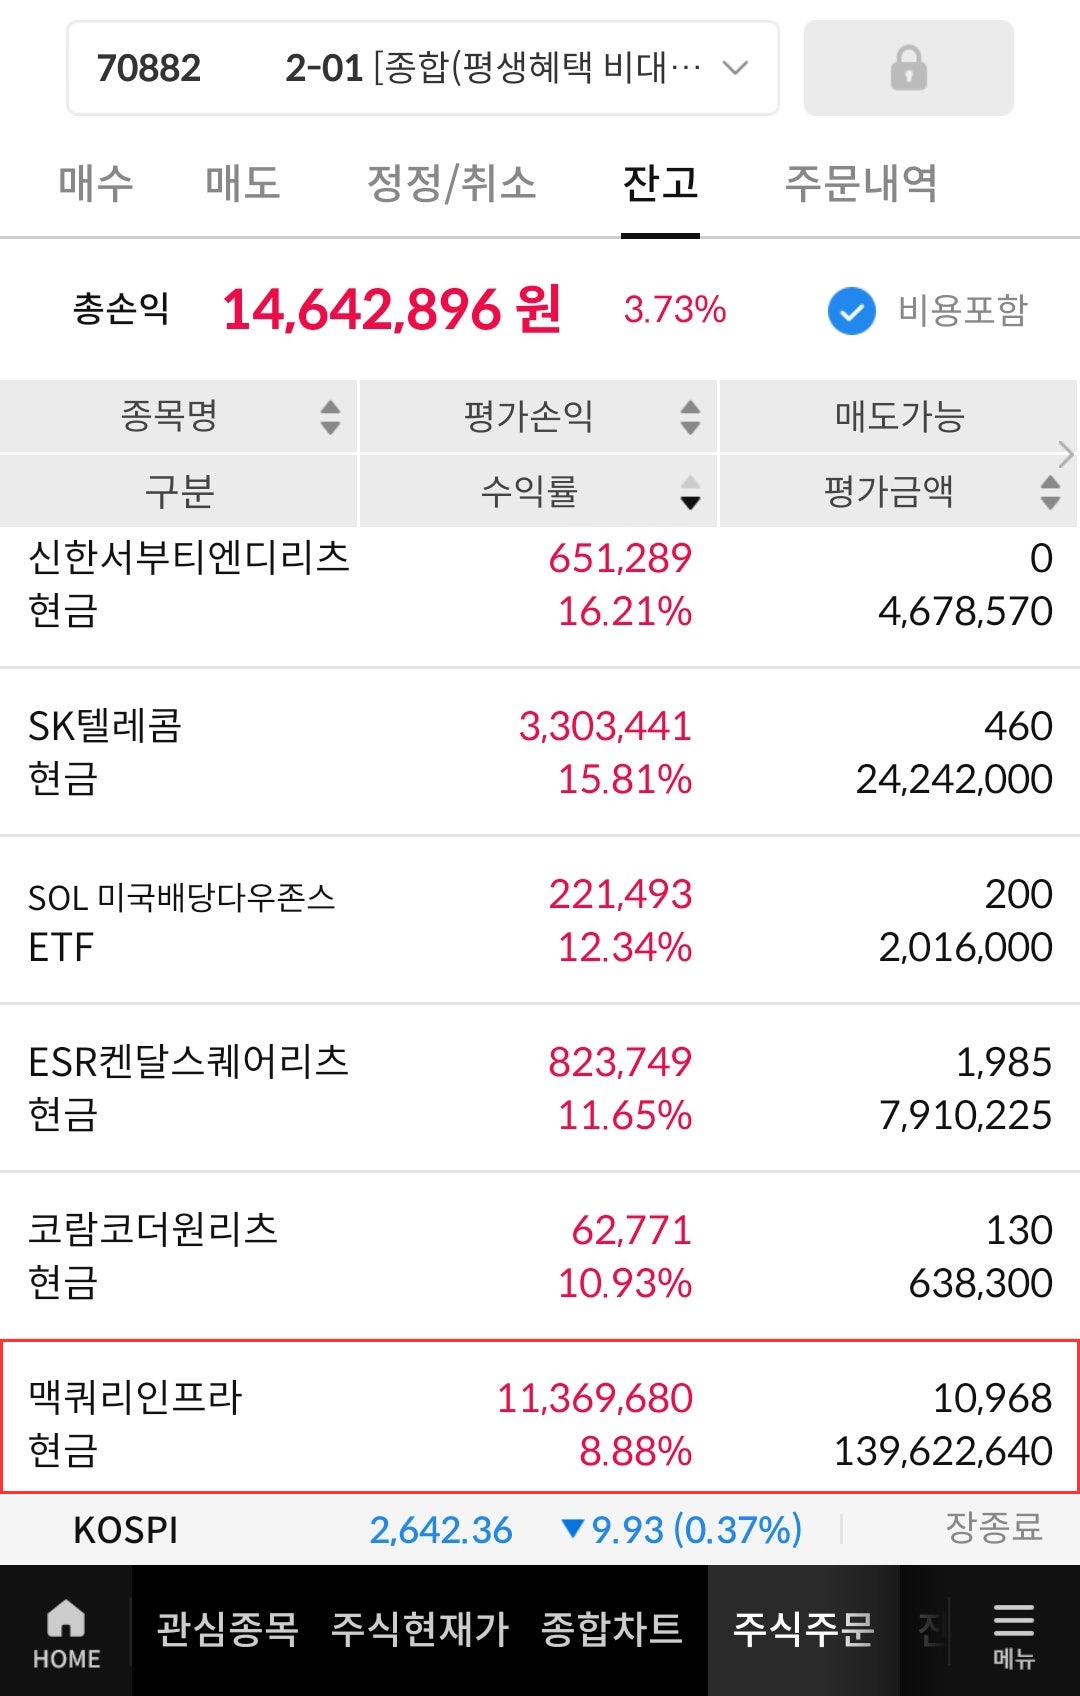Screen dimensions: 1080x1696
Task: Open the 주문내역 tab
Action: coord(860,184)
